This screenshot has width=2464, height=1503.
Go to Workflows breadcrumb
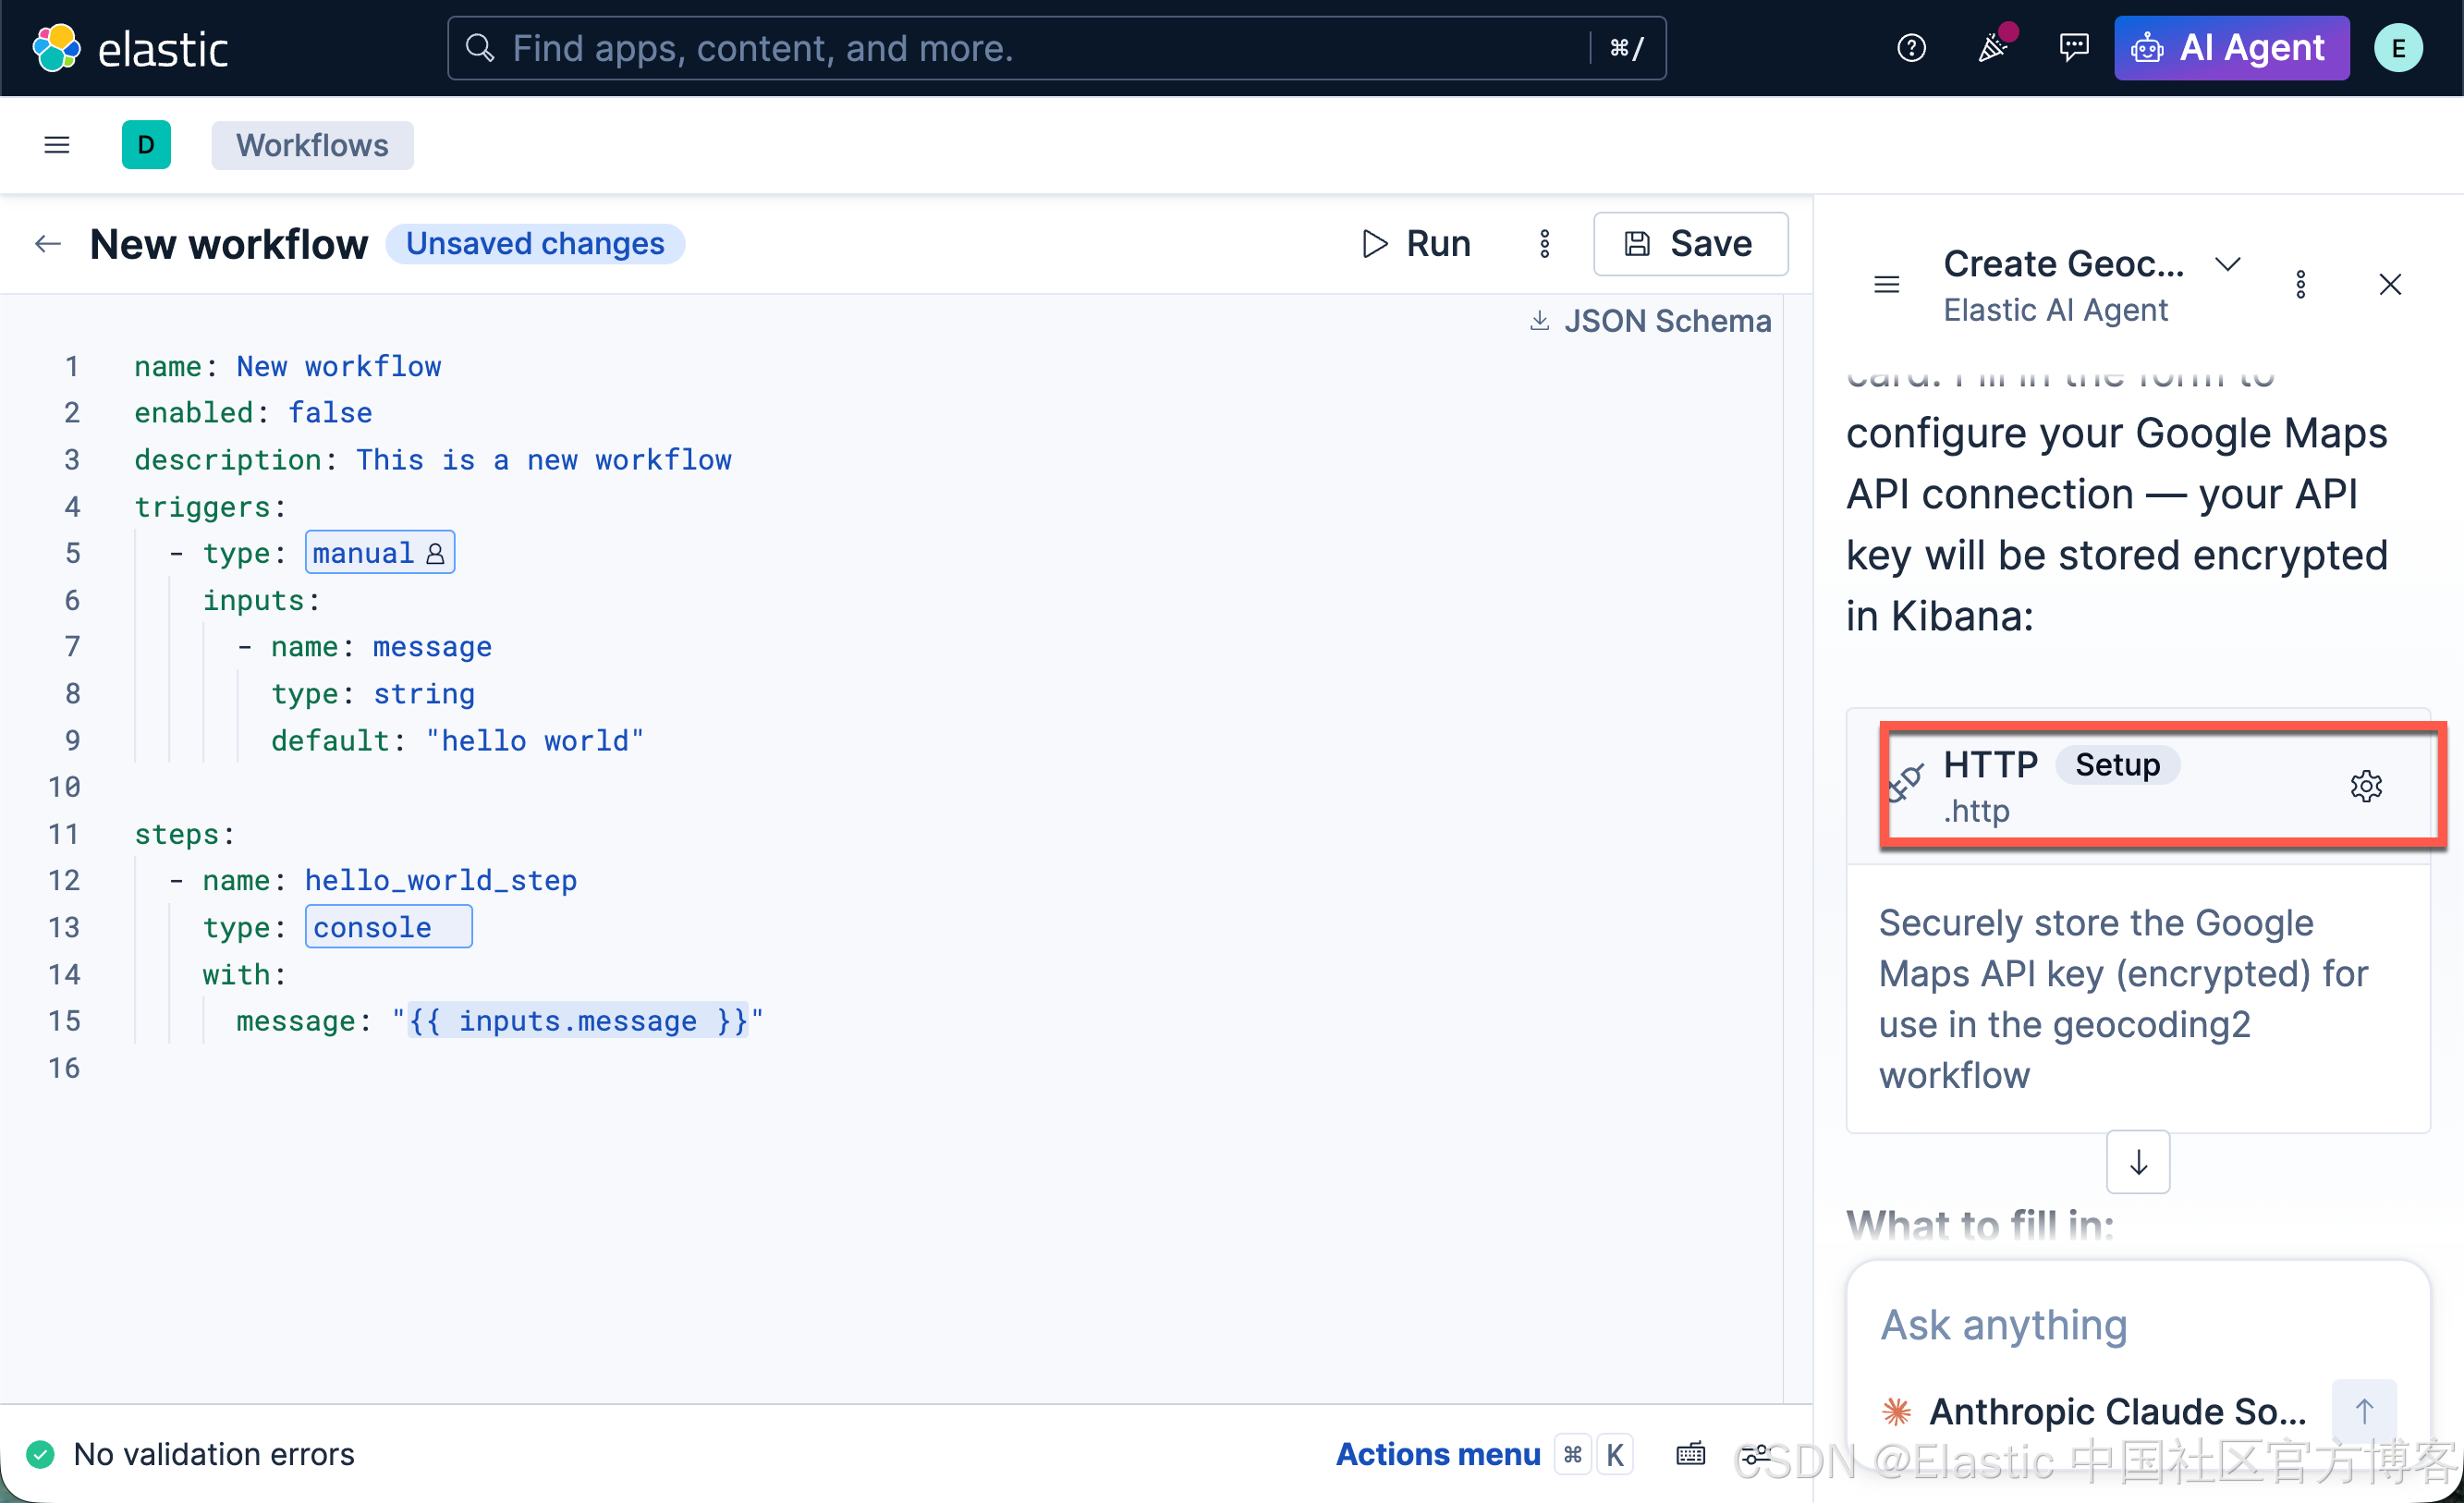(312, 145)
